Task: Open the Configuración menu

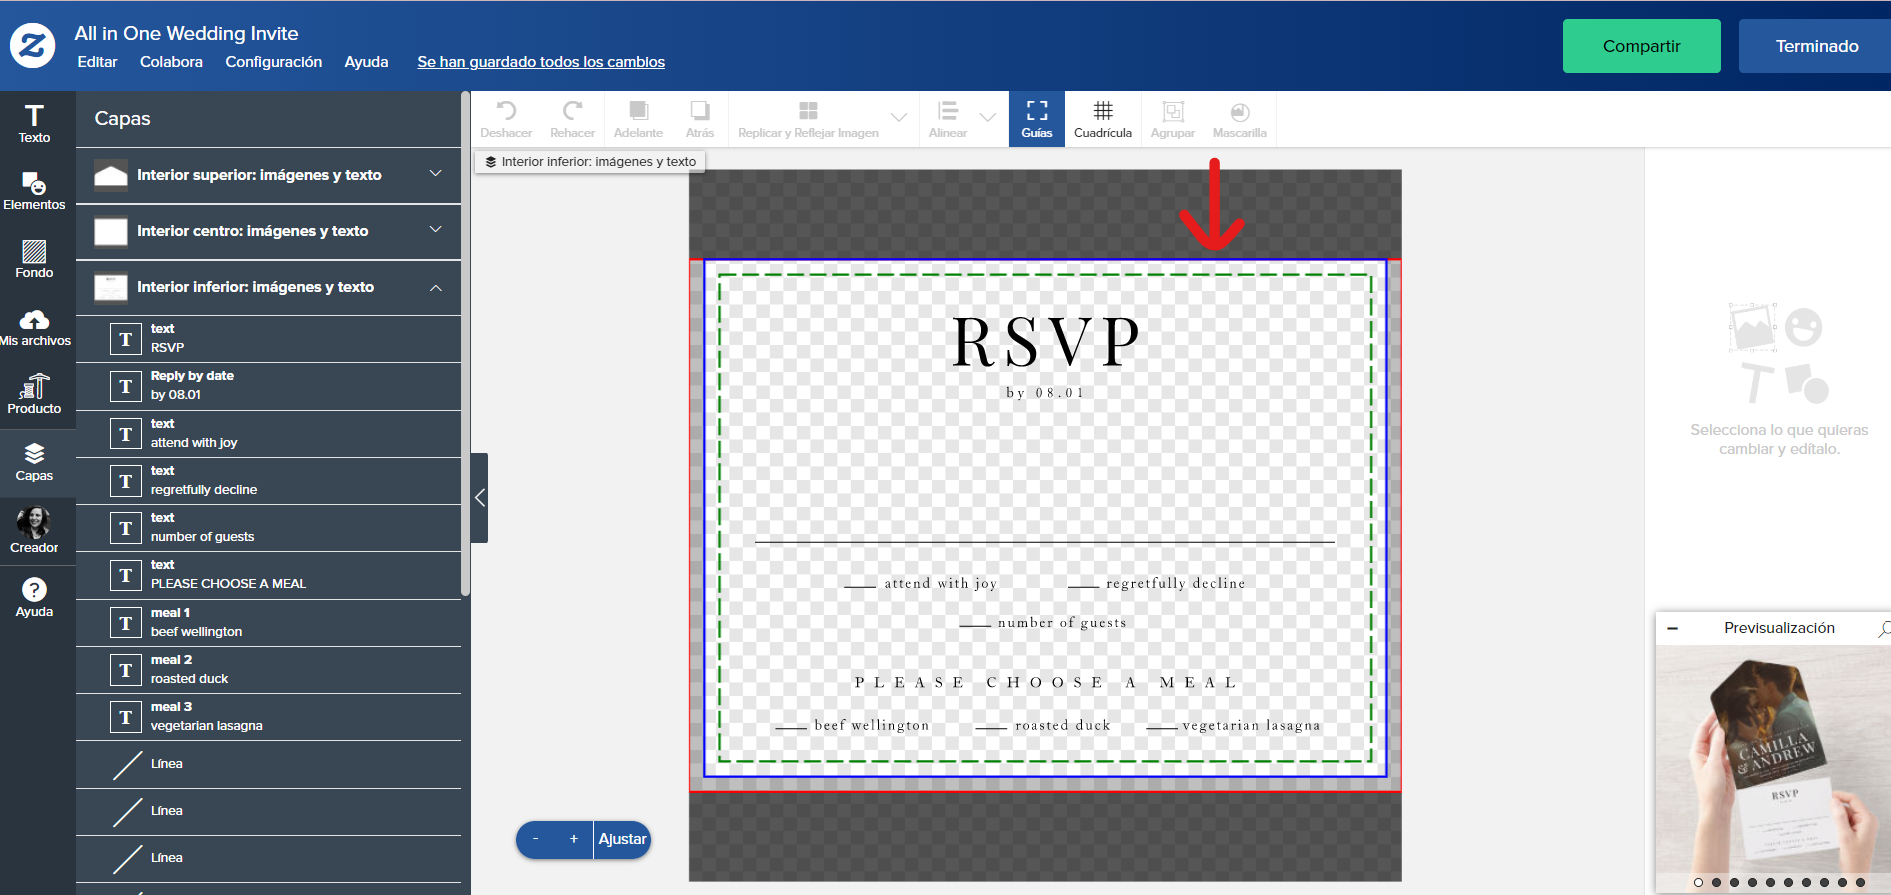Action: pyautogui.click(x=274, y=62)
